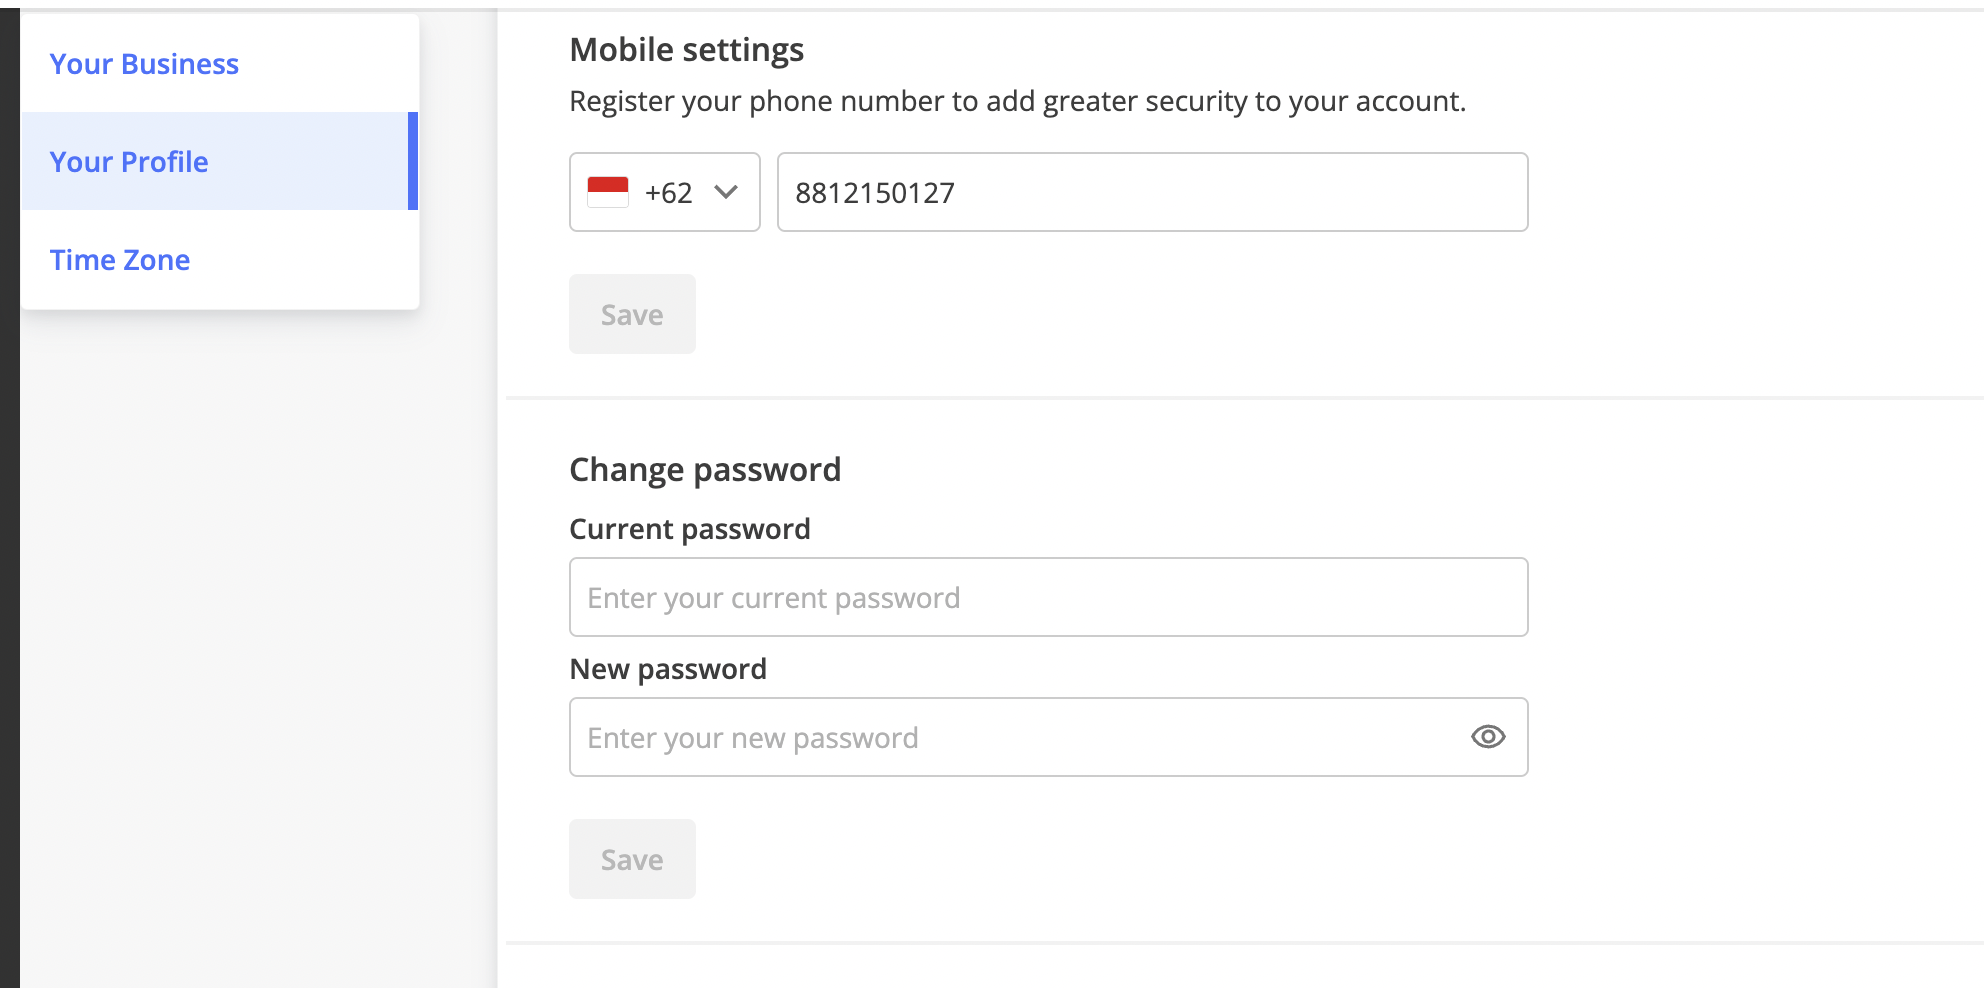Click the Indonesian flag in country selector
The image size is (1984, 988).
[607, 192]
